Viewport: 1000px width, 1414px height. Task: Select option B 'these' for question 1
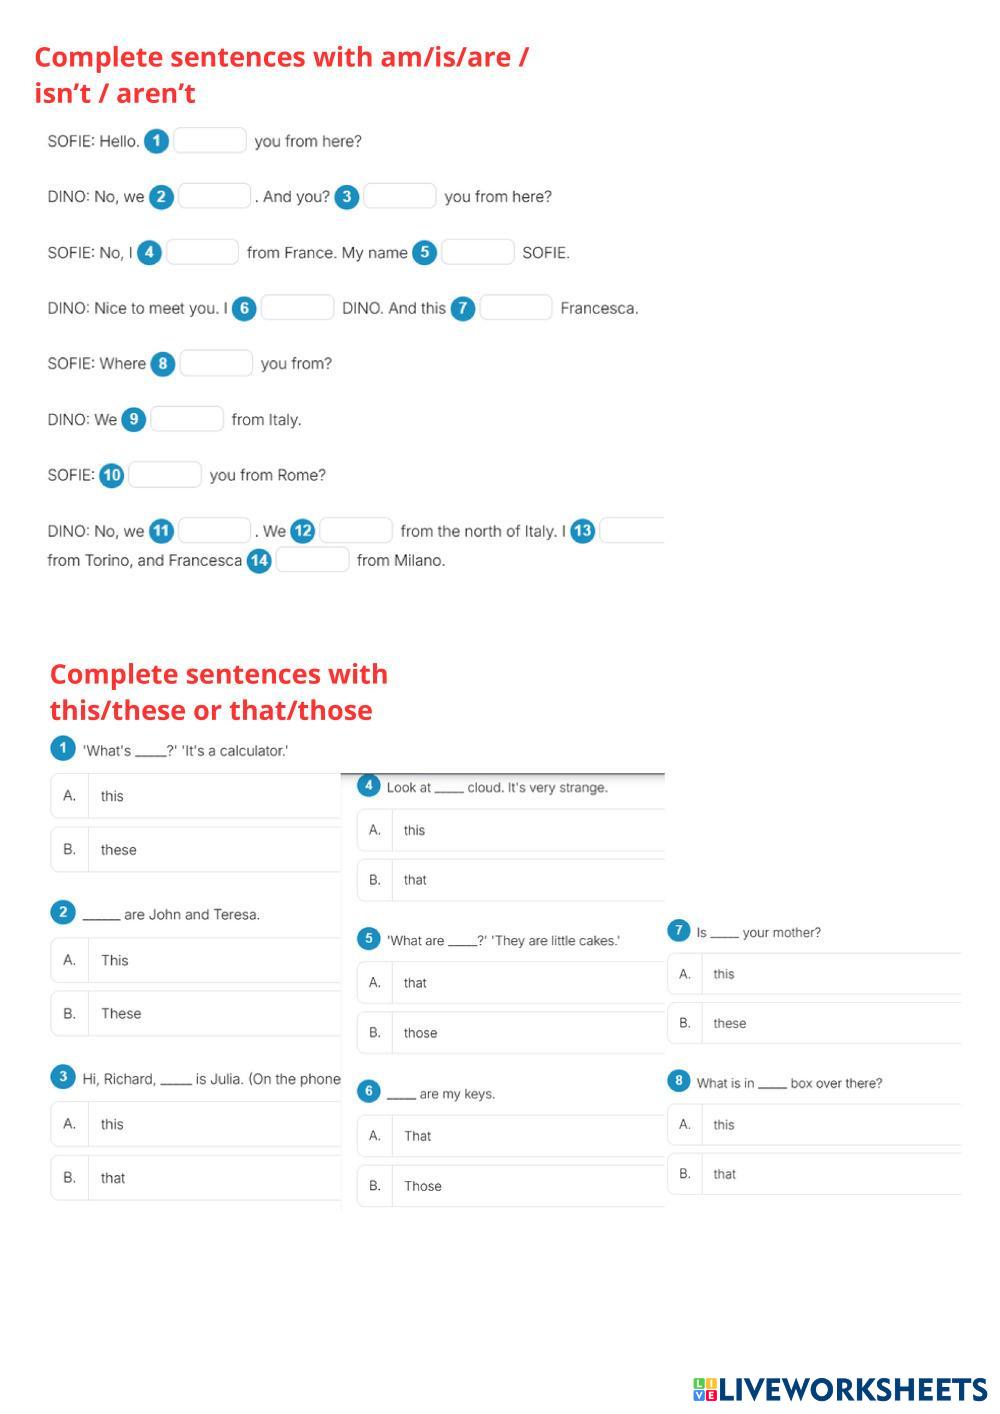[196, 850]
